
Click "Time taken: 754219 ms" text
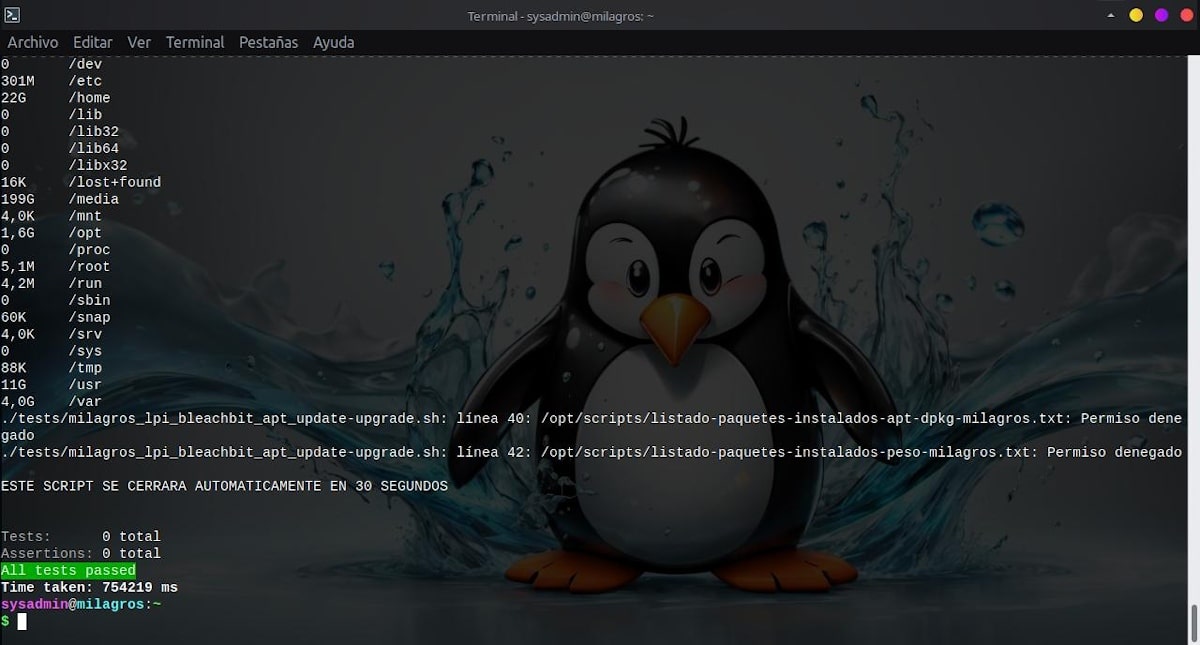[x=89, y=587]
